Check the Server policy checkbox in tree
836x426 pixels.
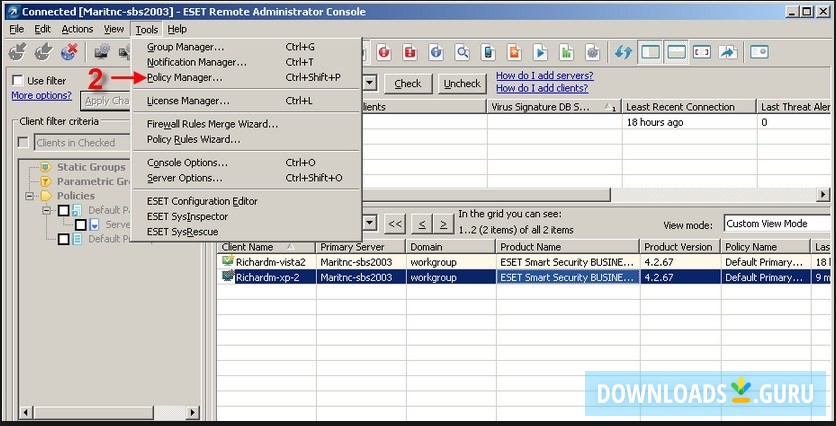tap(81, 224)
